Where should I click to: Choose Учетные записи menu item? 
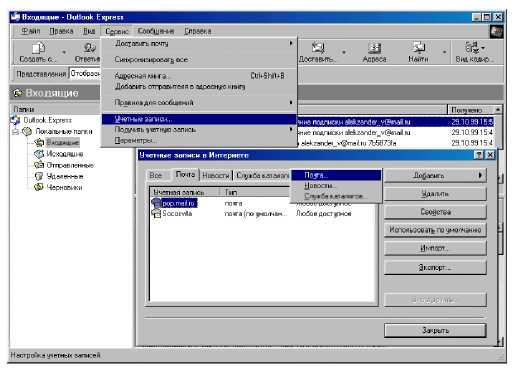(x=199, y=119)
